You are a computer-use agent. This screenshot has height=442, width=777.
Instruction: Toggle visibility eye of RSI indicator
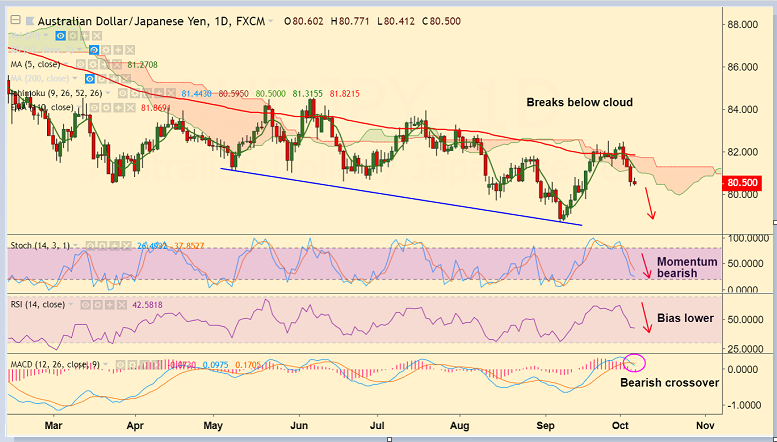(86, 305)
